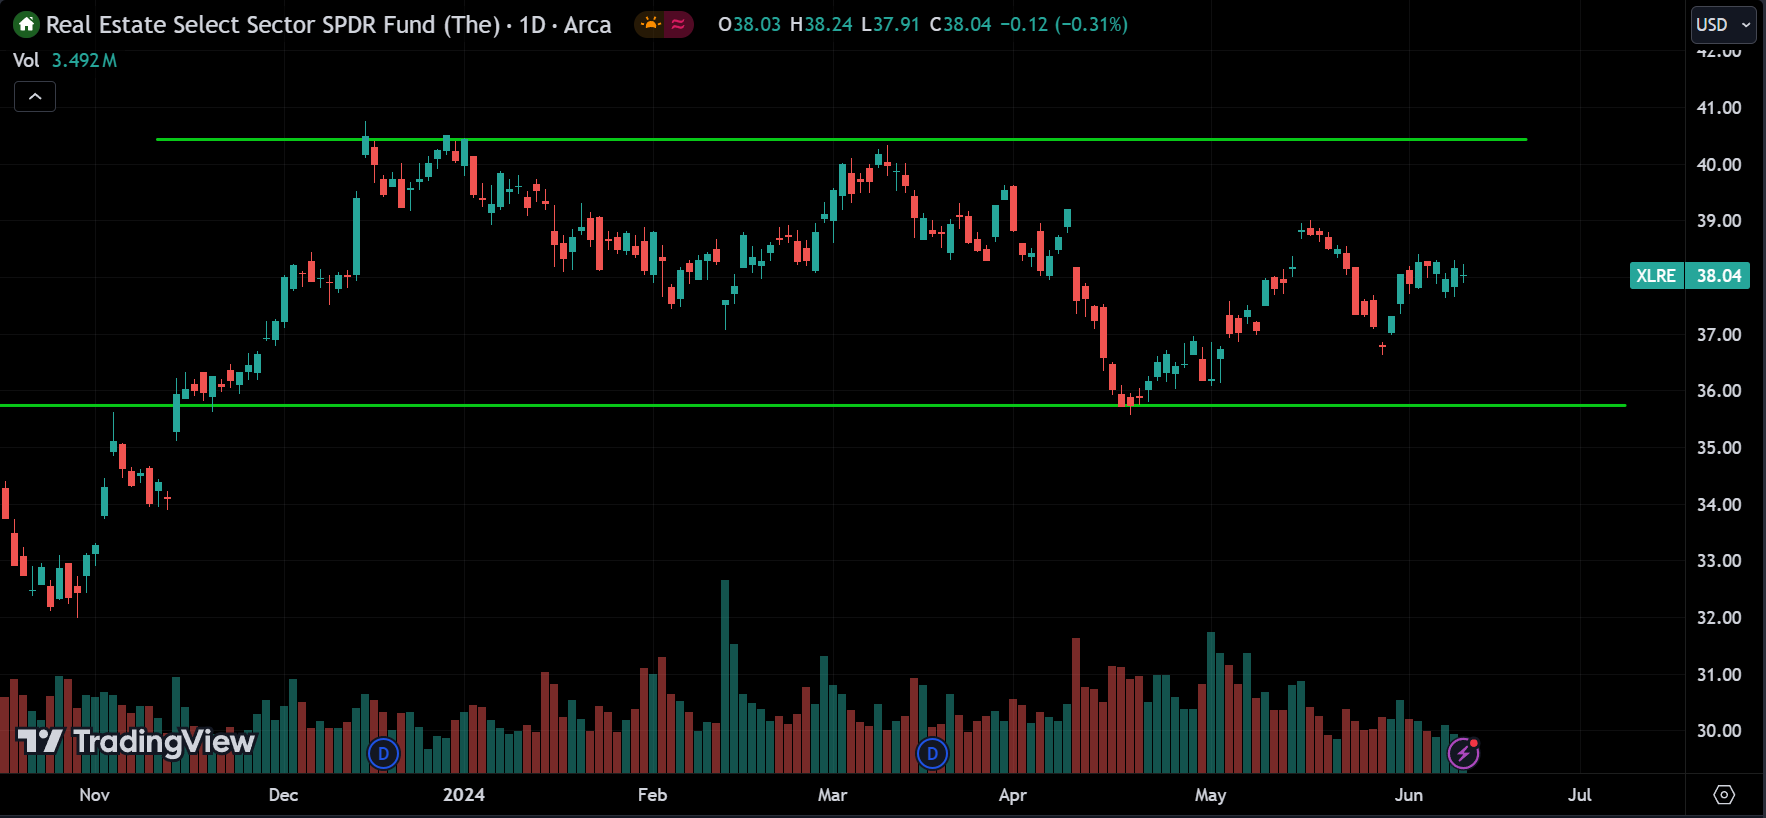Select the lower green support line
The image size is (1766, 818).
click(813, 405)
